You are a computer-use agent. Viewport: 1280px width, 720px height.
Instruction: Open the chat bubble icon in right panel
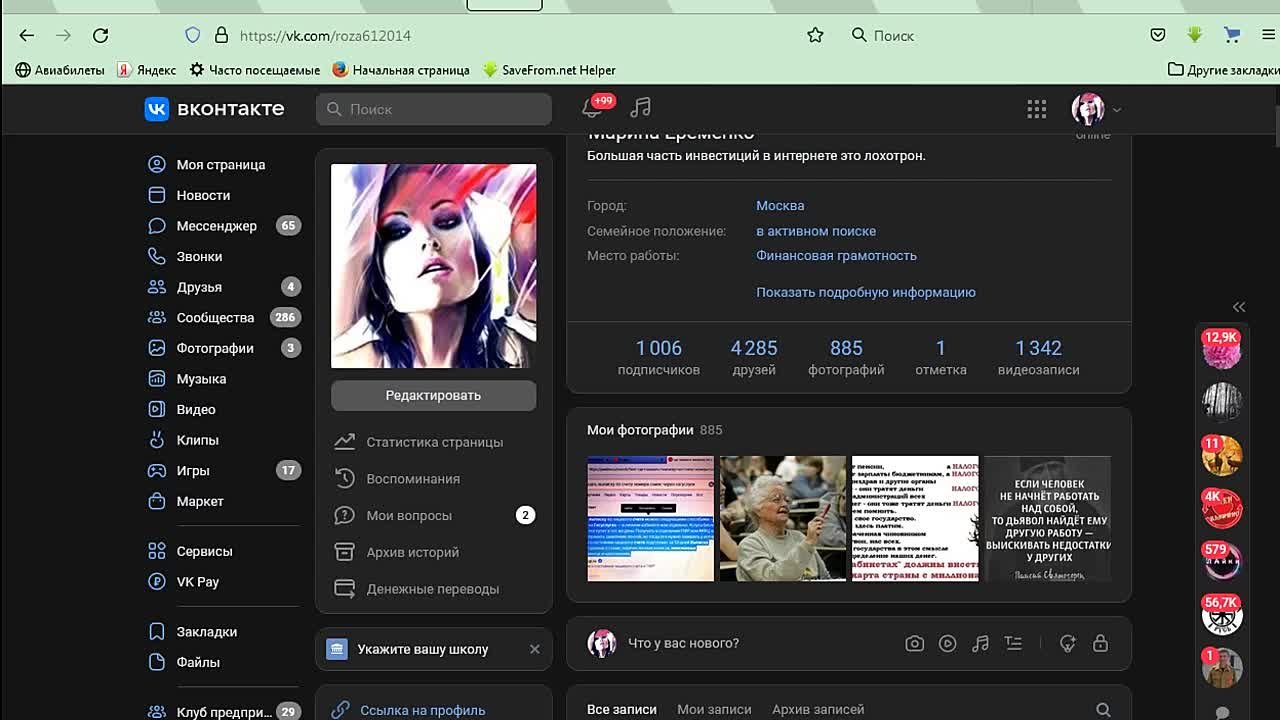[x=1222, y=712]
